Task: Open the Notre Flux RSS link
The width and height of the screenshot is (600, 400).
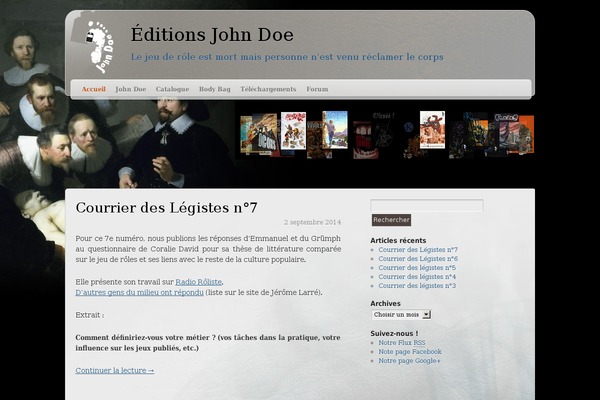Action: tap(402, 343)
